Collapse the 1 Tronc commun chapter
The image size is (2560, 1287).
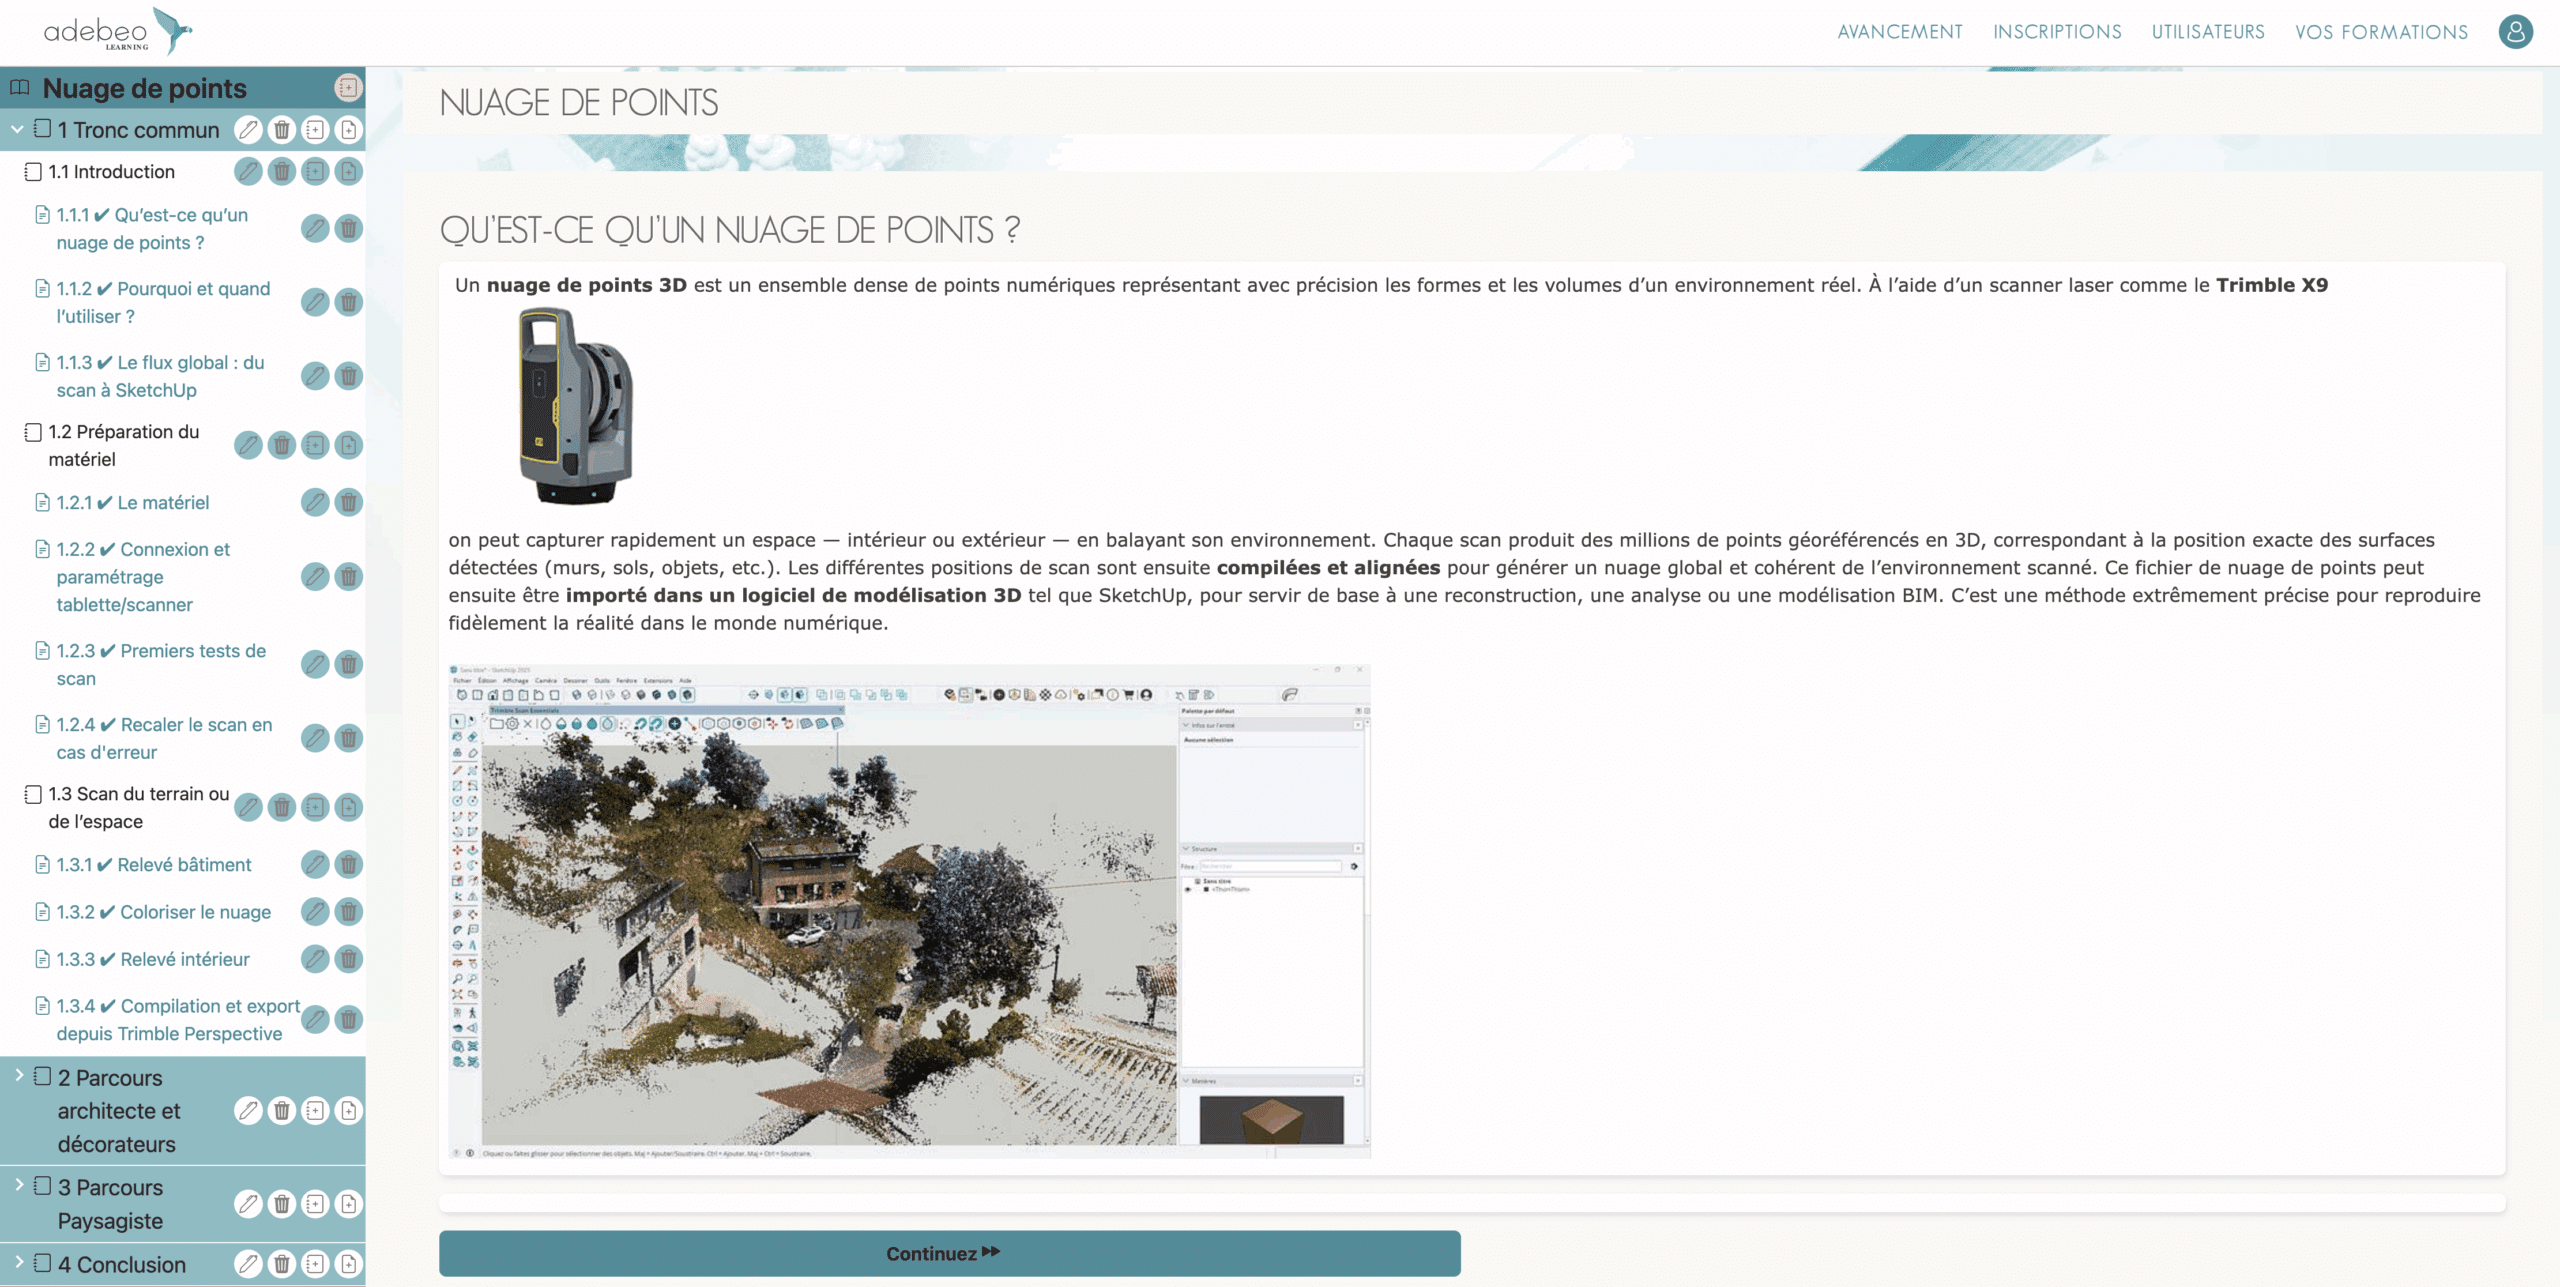click(x=17, y=129)
